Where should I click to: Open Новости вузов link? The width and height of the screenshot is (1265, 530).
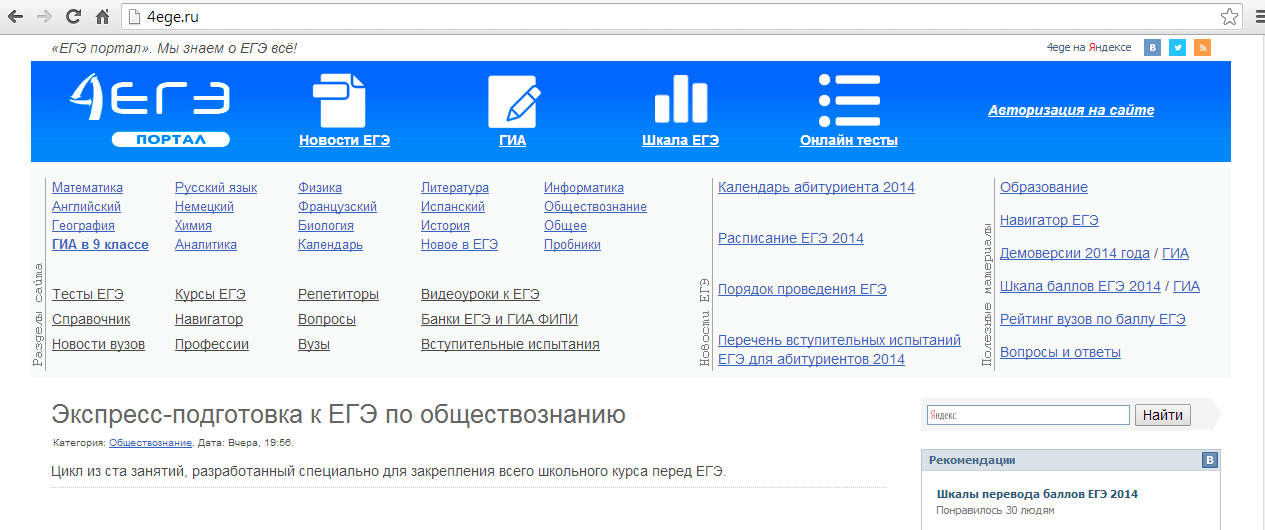click(x=98, y=344)
